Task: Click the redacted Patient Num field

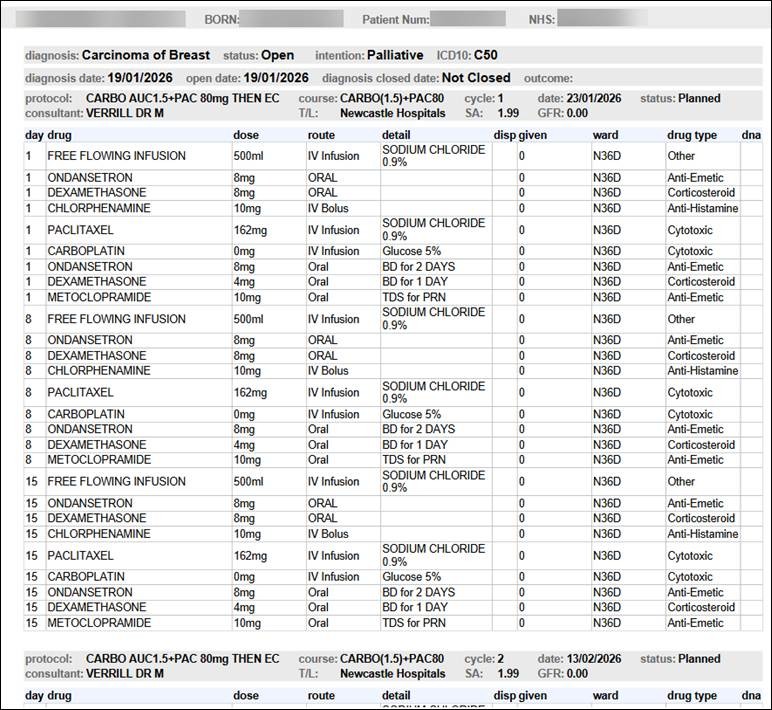Action: pyautogui.click(x=468, y=19)
